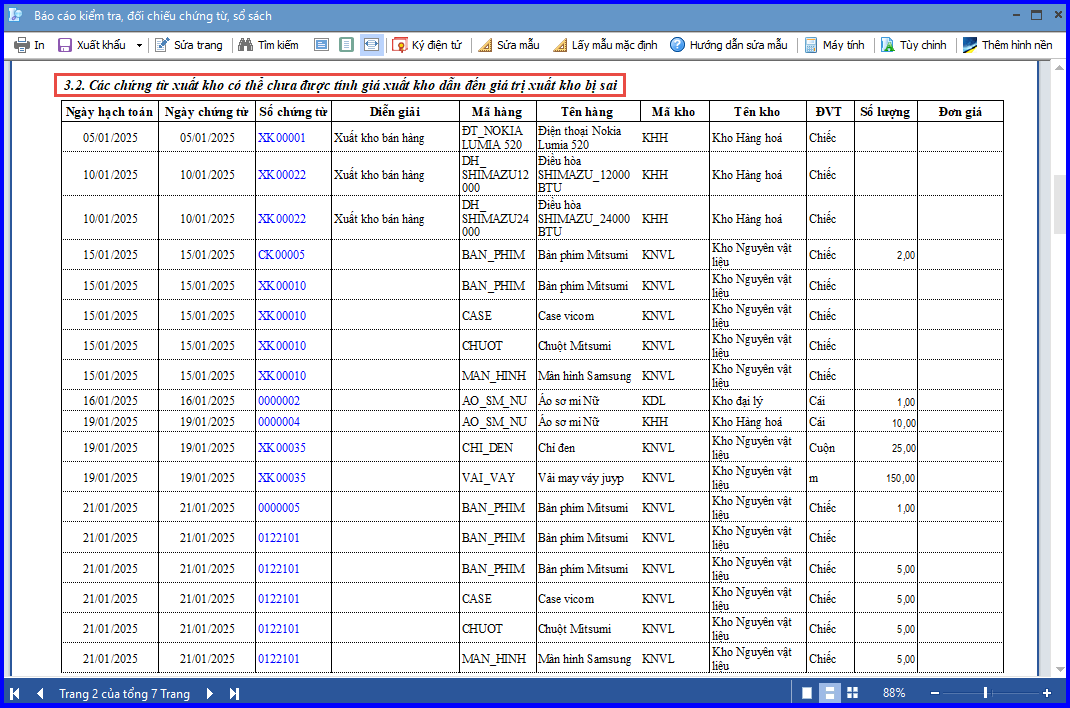Click the zoom slider handle
1070x708 pixels.
point(985,693)
